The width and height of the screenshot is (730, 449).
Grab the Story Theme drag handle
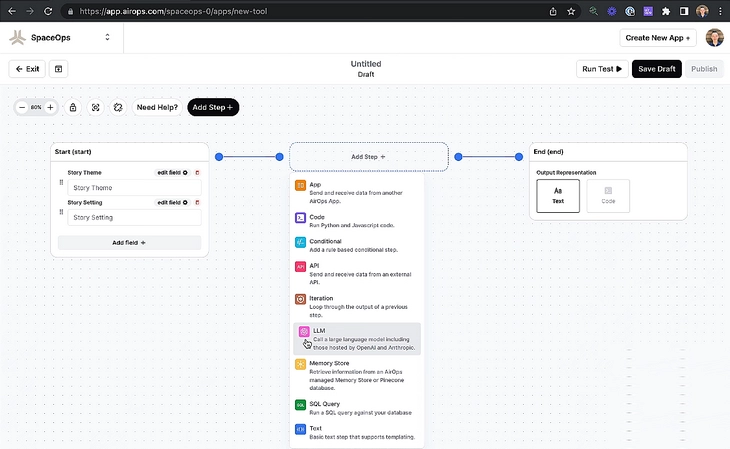(x=61, y=182)
